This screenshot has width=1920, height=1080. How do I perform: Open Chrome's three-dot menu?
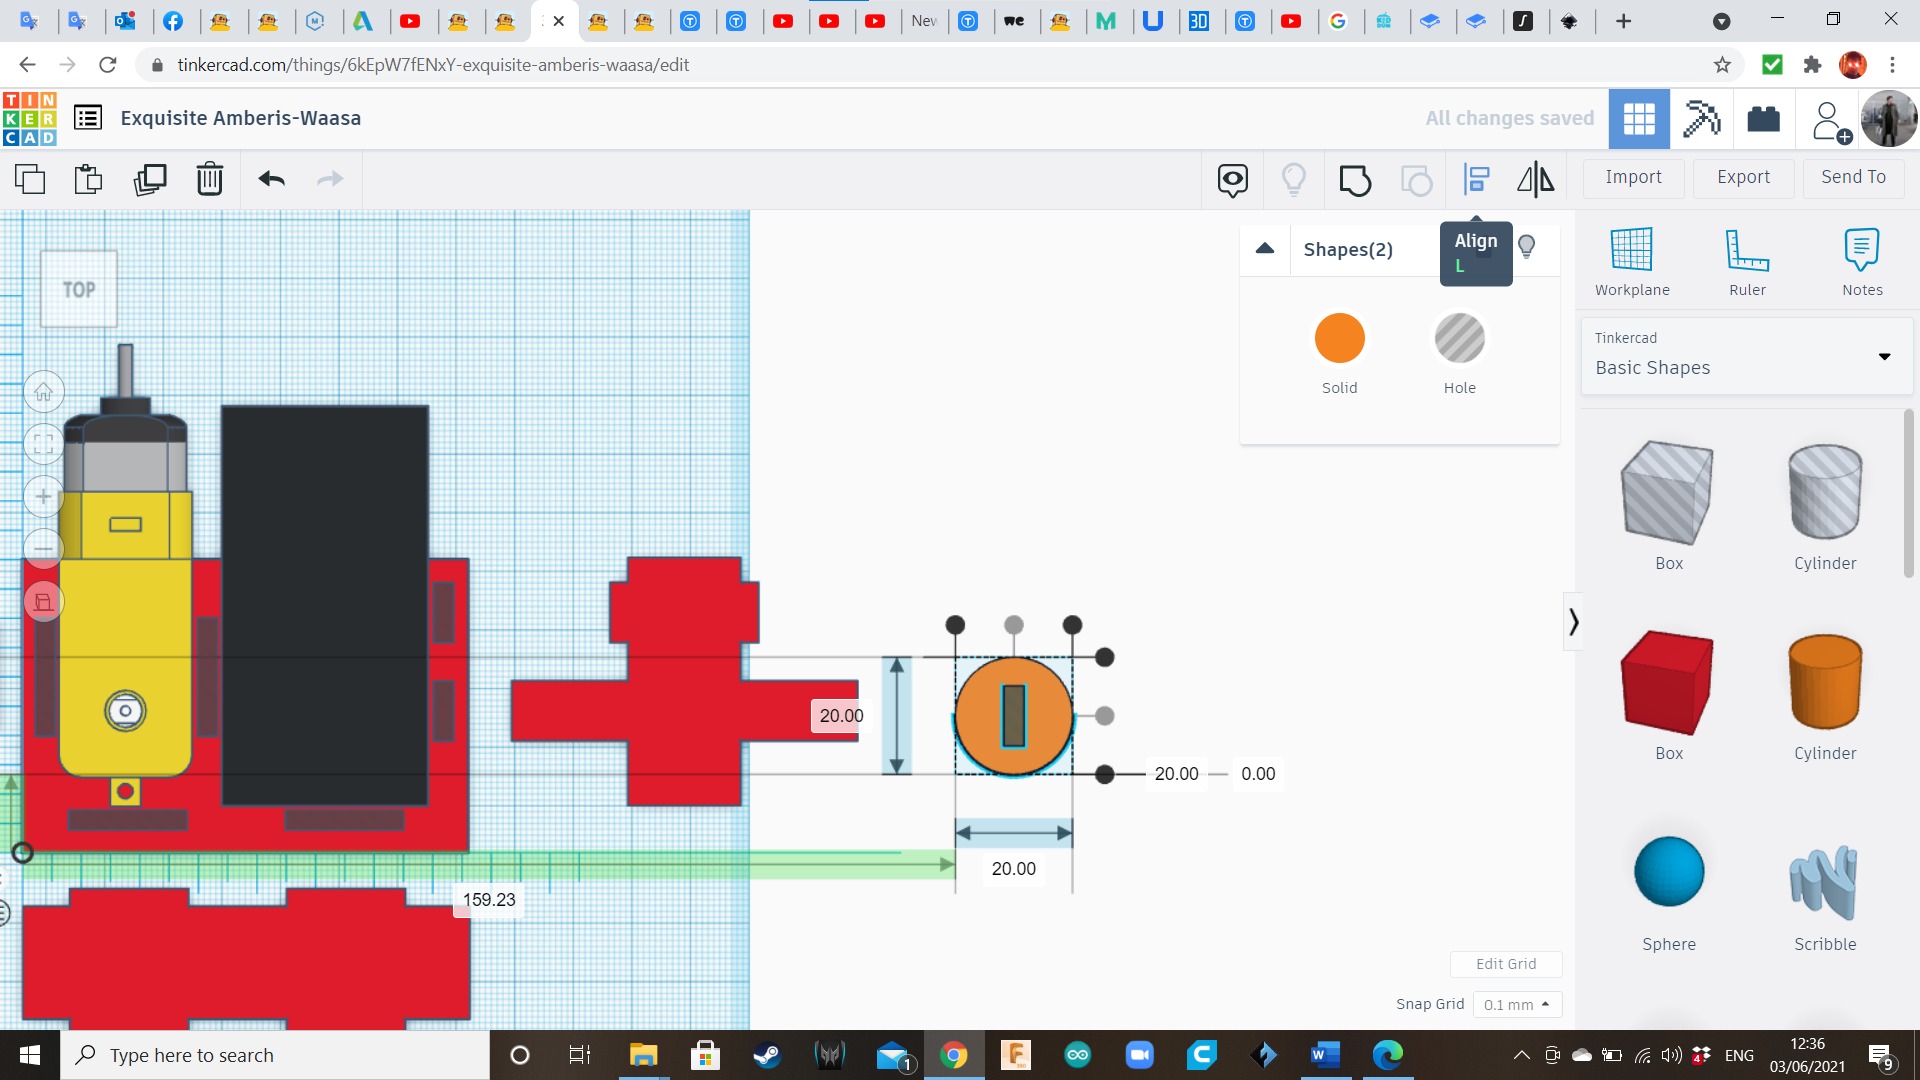tap(1892, 64)
